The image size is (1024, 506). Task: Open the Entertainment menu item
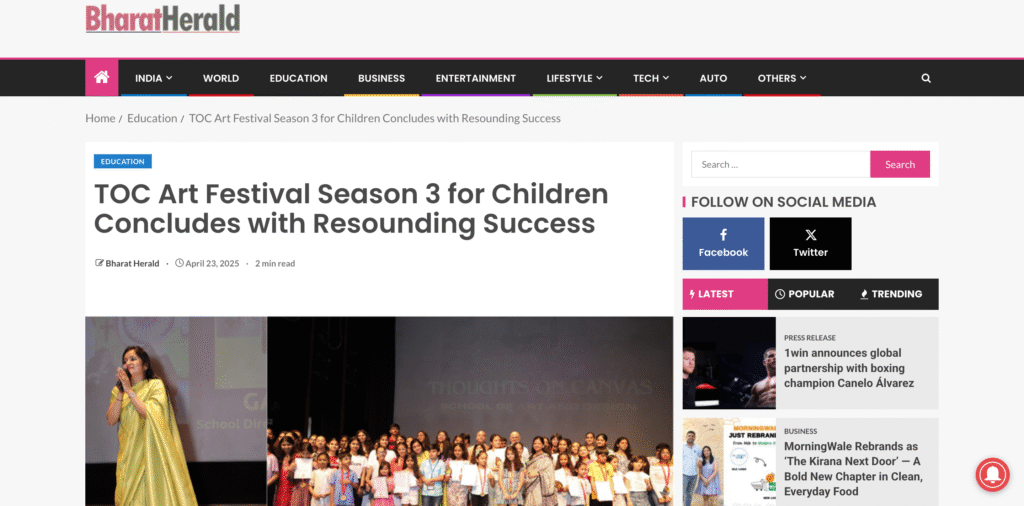[x=475, y=78]
